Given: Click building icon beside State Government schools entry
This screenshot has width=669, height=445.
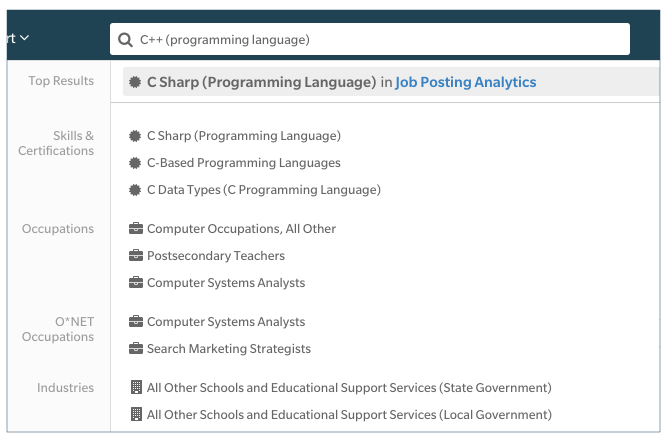Looking at the screenshot, I should pos(136,387).
